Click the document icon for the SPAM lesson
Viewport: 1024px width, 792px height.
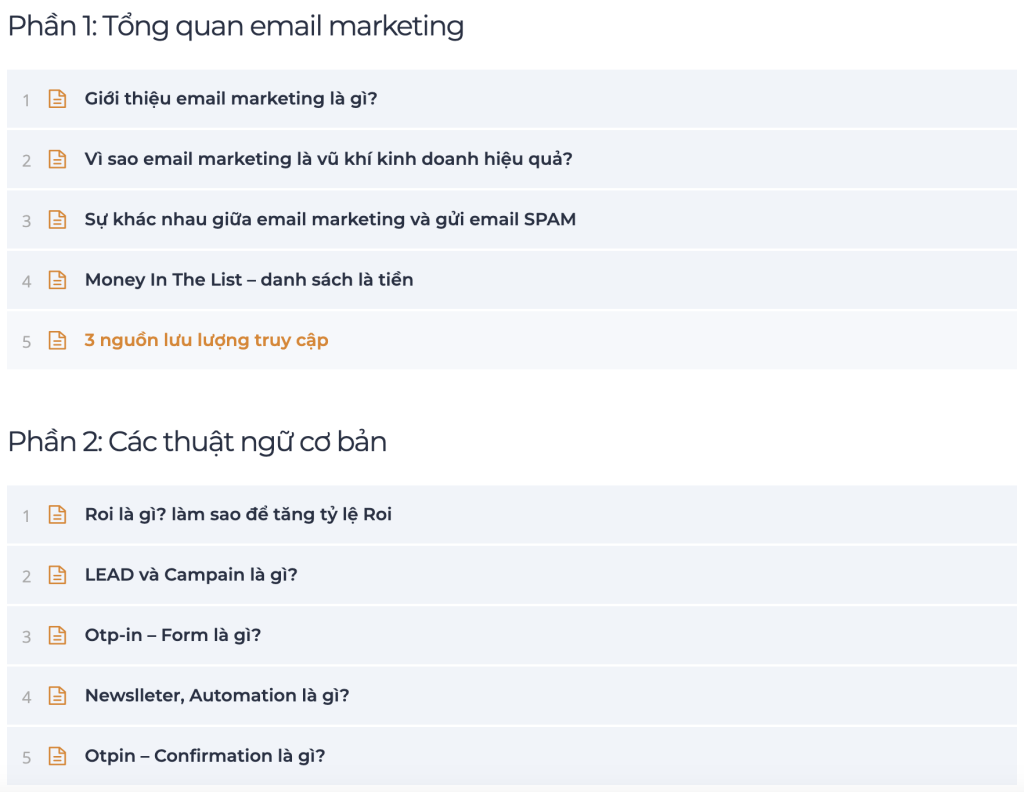(58, 220)
